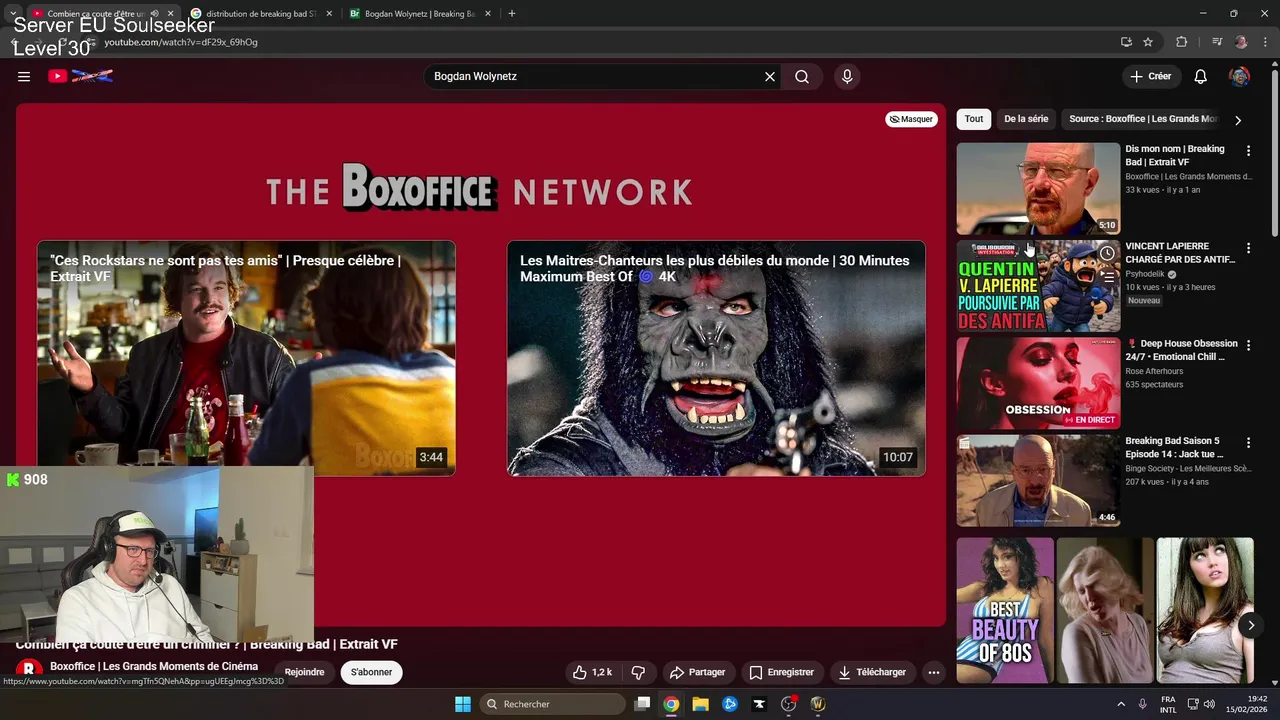The width and height of the screenshot is (1280, 720).
Task: Open the Chrome tab search dropdown
Action: [12, 13]
